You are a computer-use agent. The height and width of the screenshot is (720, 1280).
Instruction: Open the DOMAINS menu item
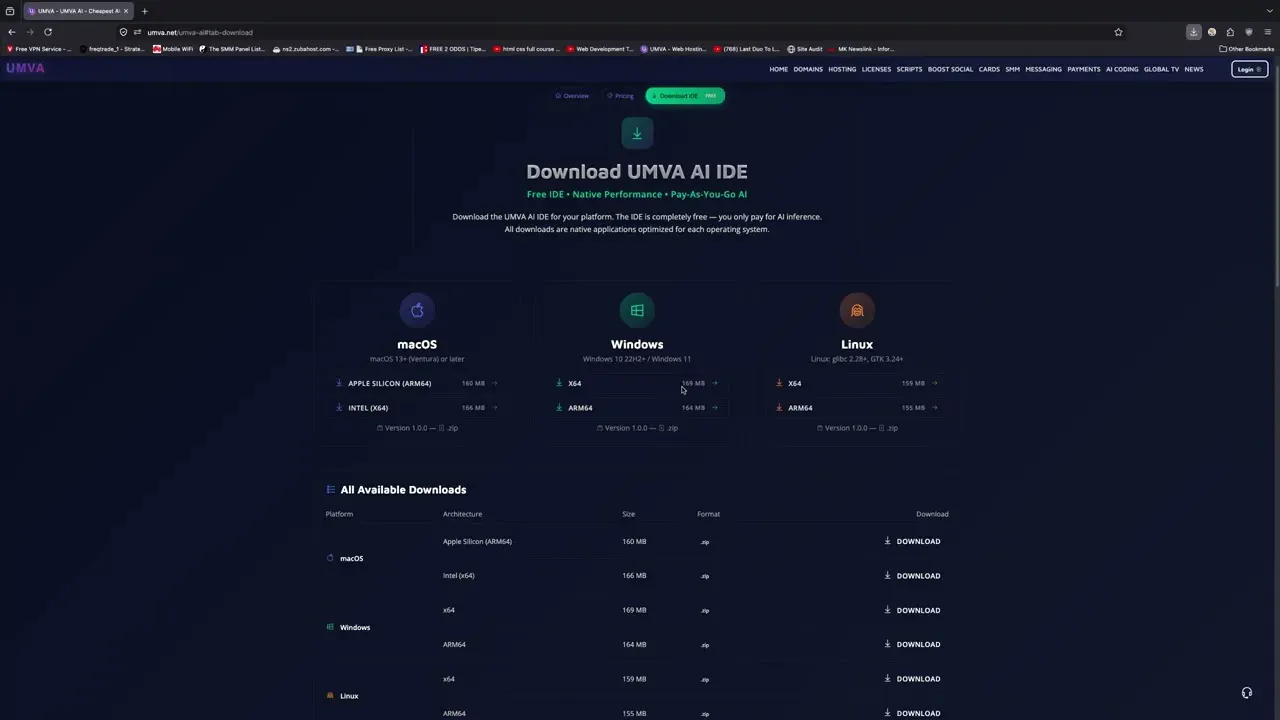pos(808,69)
